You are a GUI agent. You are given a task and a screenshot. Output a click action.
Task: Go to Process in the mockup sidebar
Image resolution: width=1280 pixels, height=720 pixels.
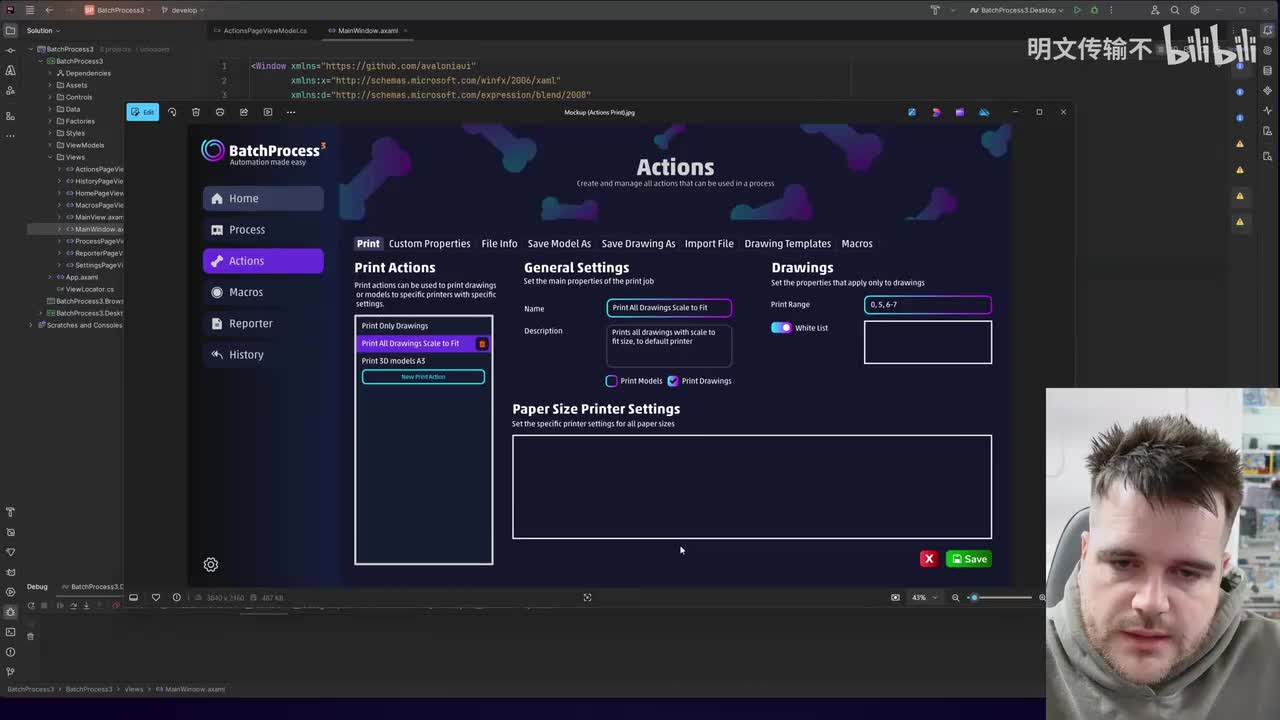(263, 229)
